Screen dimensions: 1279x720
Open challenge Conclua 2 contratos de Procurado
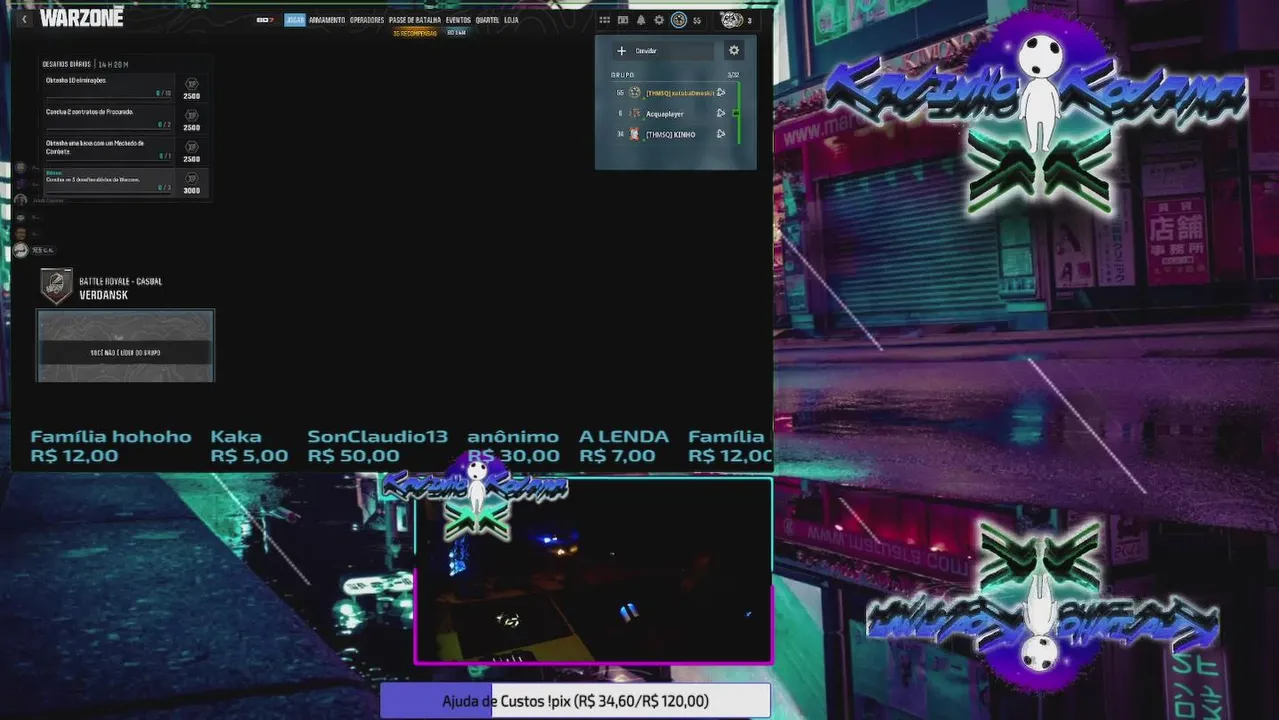[x=109, y=118]
